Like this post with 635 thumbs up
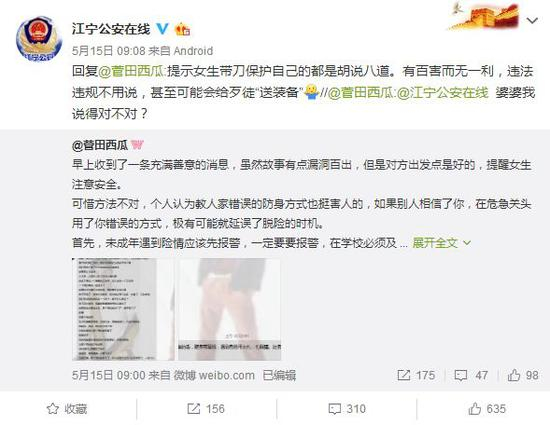Viewport: 550px width, 425px height. (487, 409)
